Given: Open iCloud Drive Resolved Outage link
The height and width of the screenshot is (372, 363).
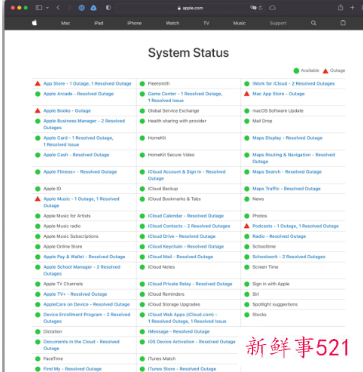Looking at the screenshot, I should [x=182, y=236].
